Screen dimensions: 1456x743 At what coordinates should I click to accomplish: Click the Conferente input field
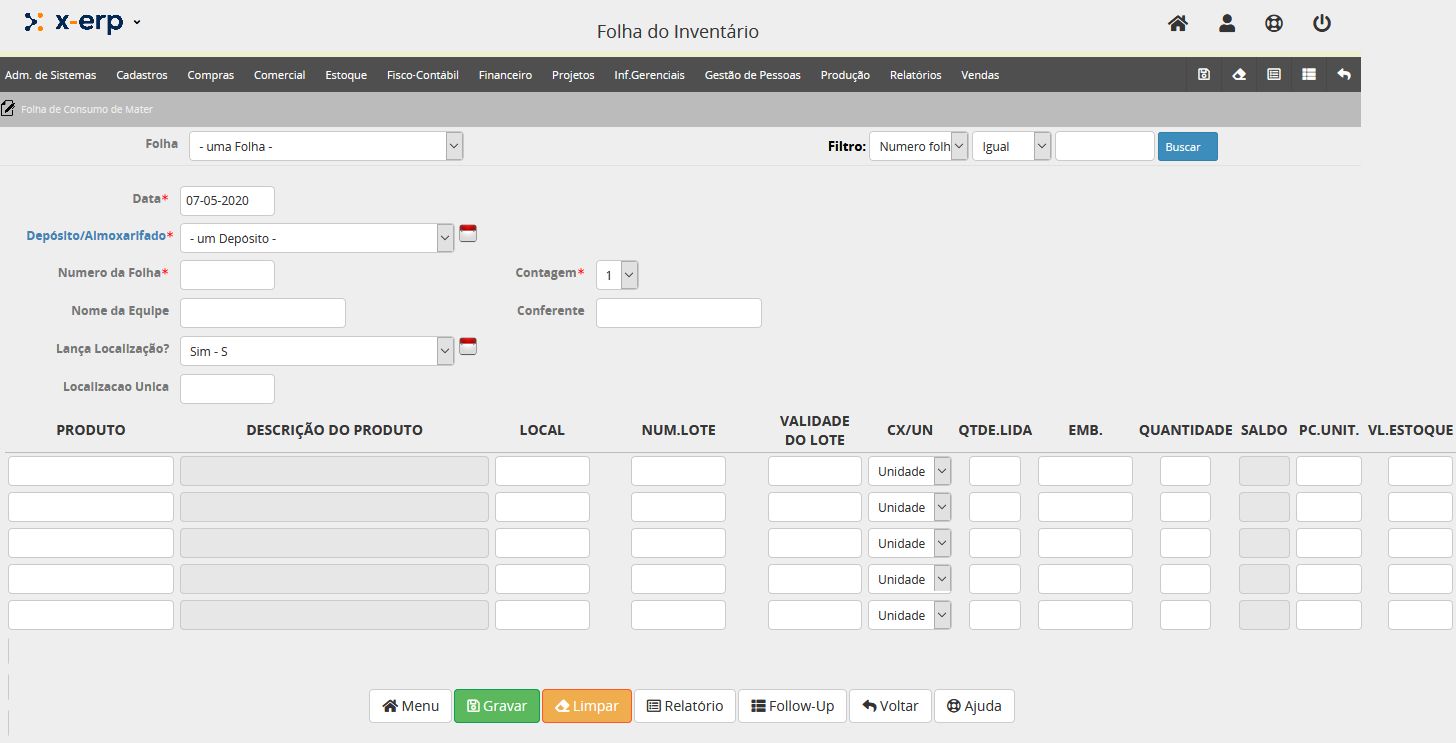(679, 313)
